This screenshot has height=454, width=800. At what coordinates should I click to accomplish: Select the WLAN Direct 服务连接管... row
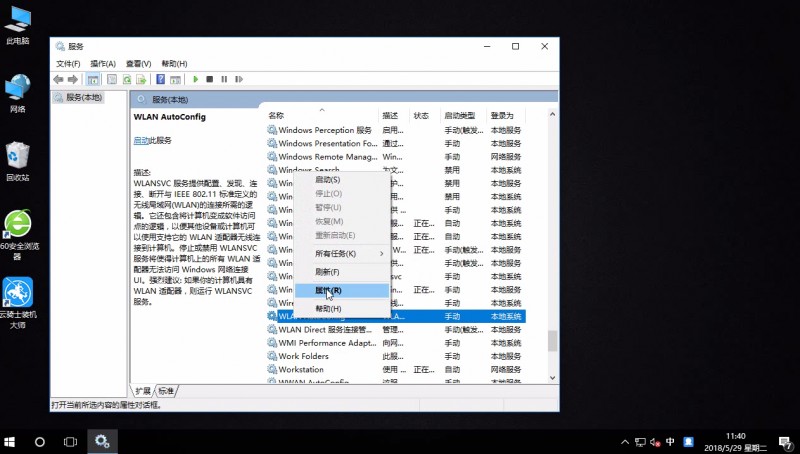point(396,330)
